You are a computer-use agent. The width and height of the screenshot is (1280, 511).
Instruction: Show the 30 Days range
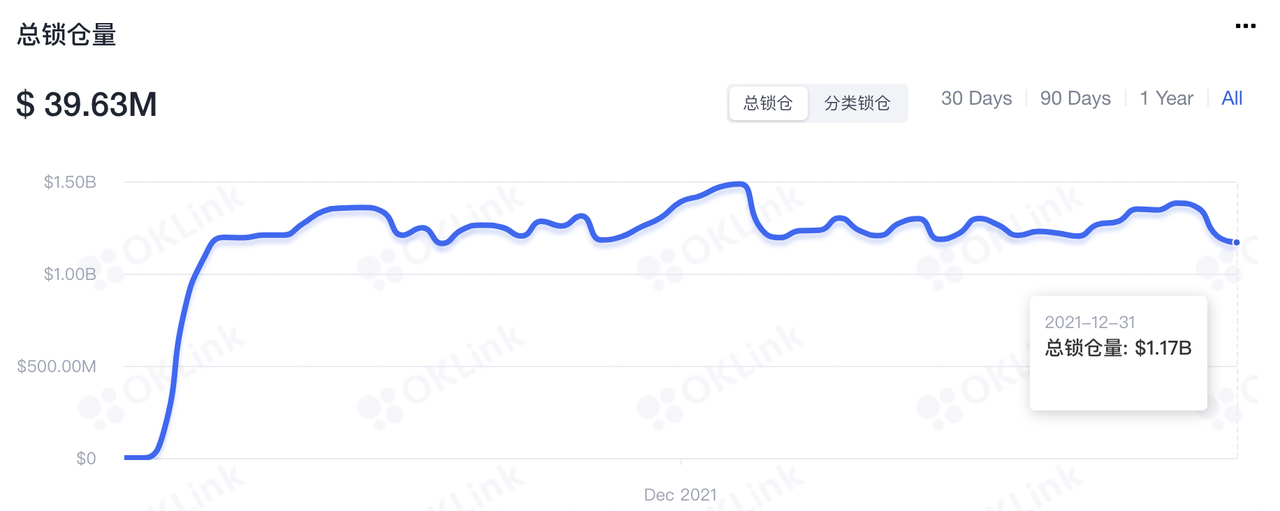pos(976,98)
